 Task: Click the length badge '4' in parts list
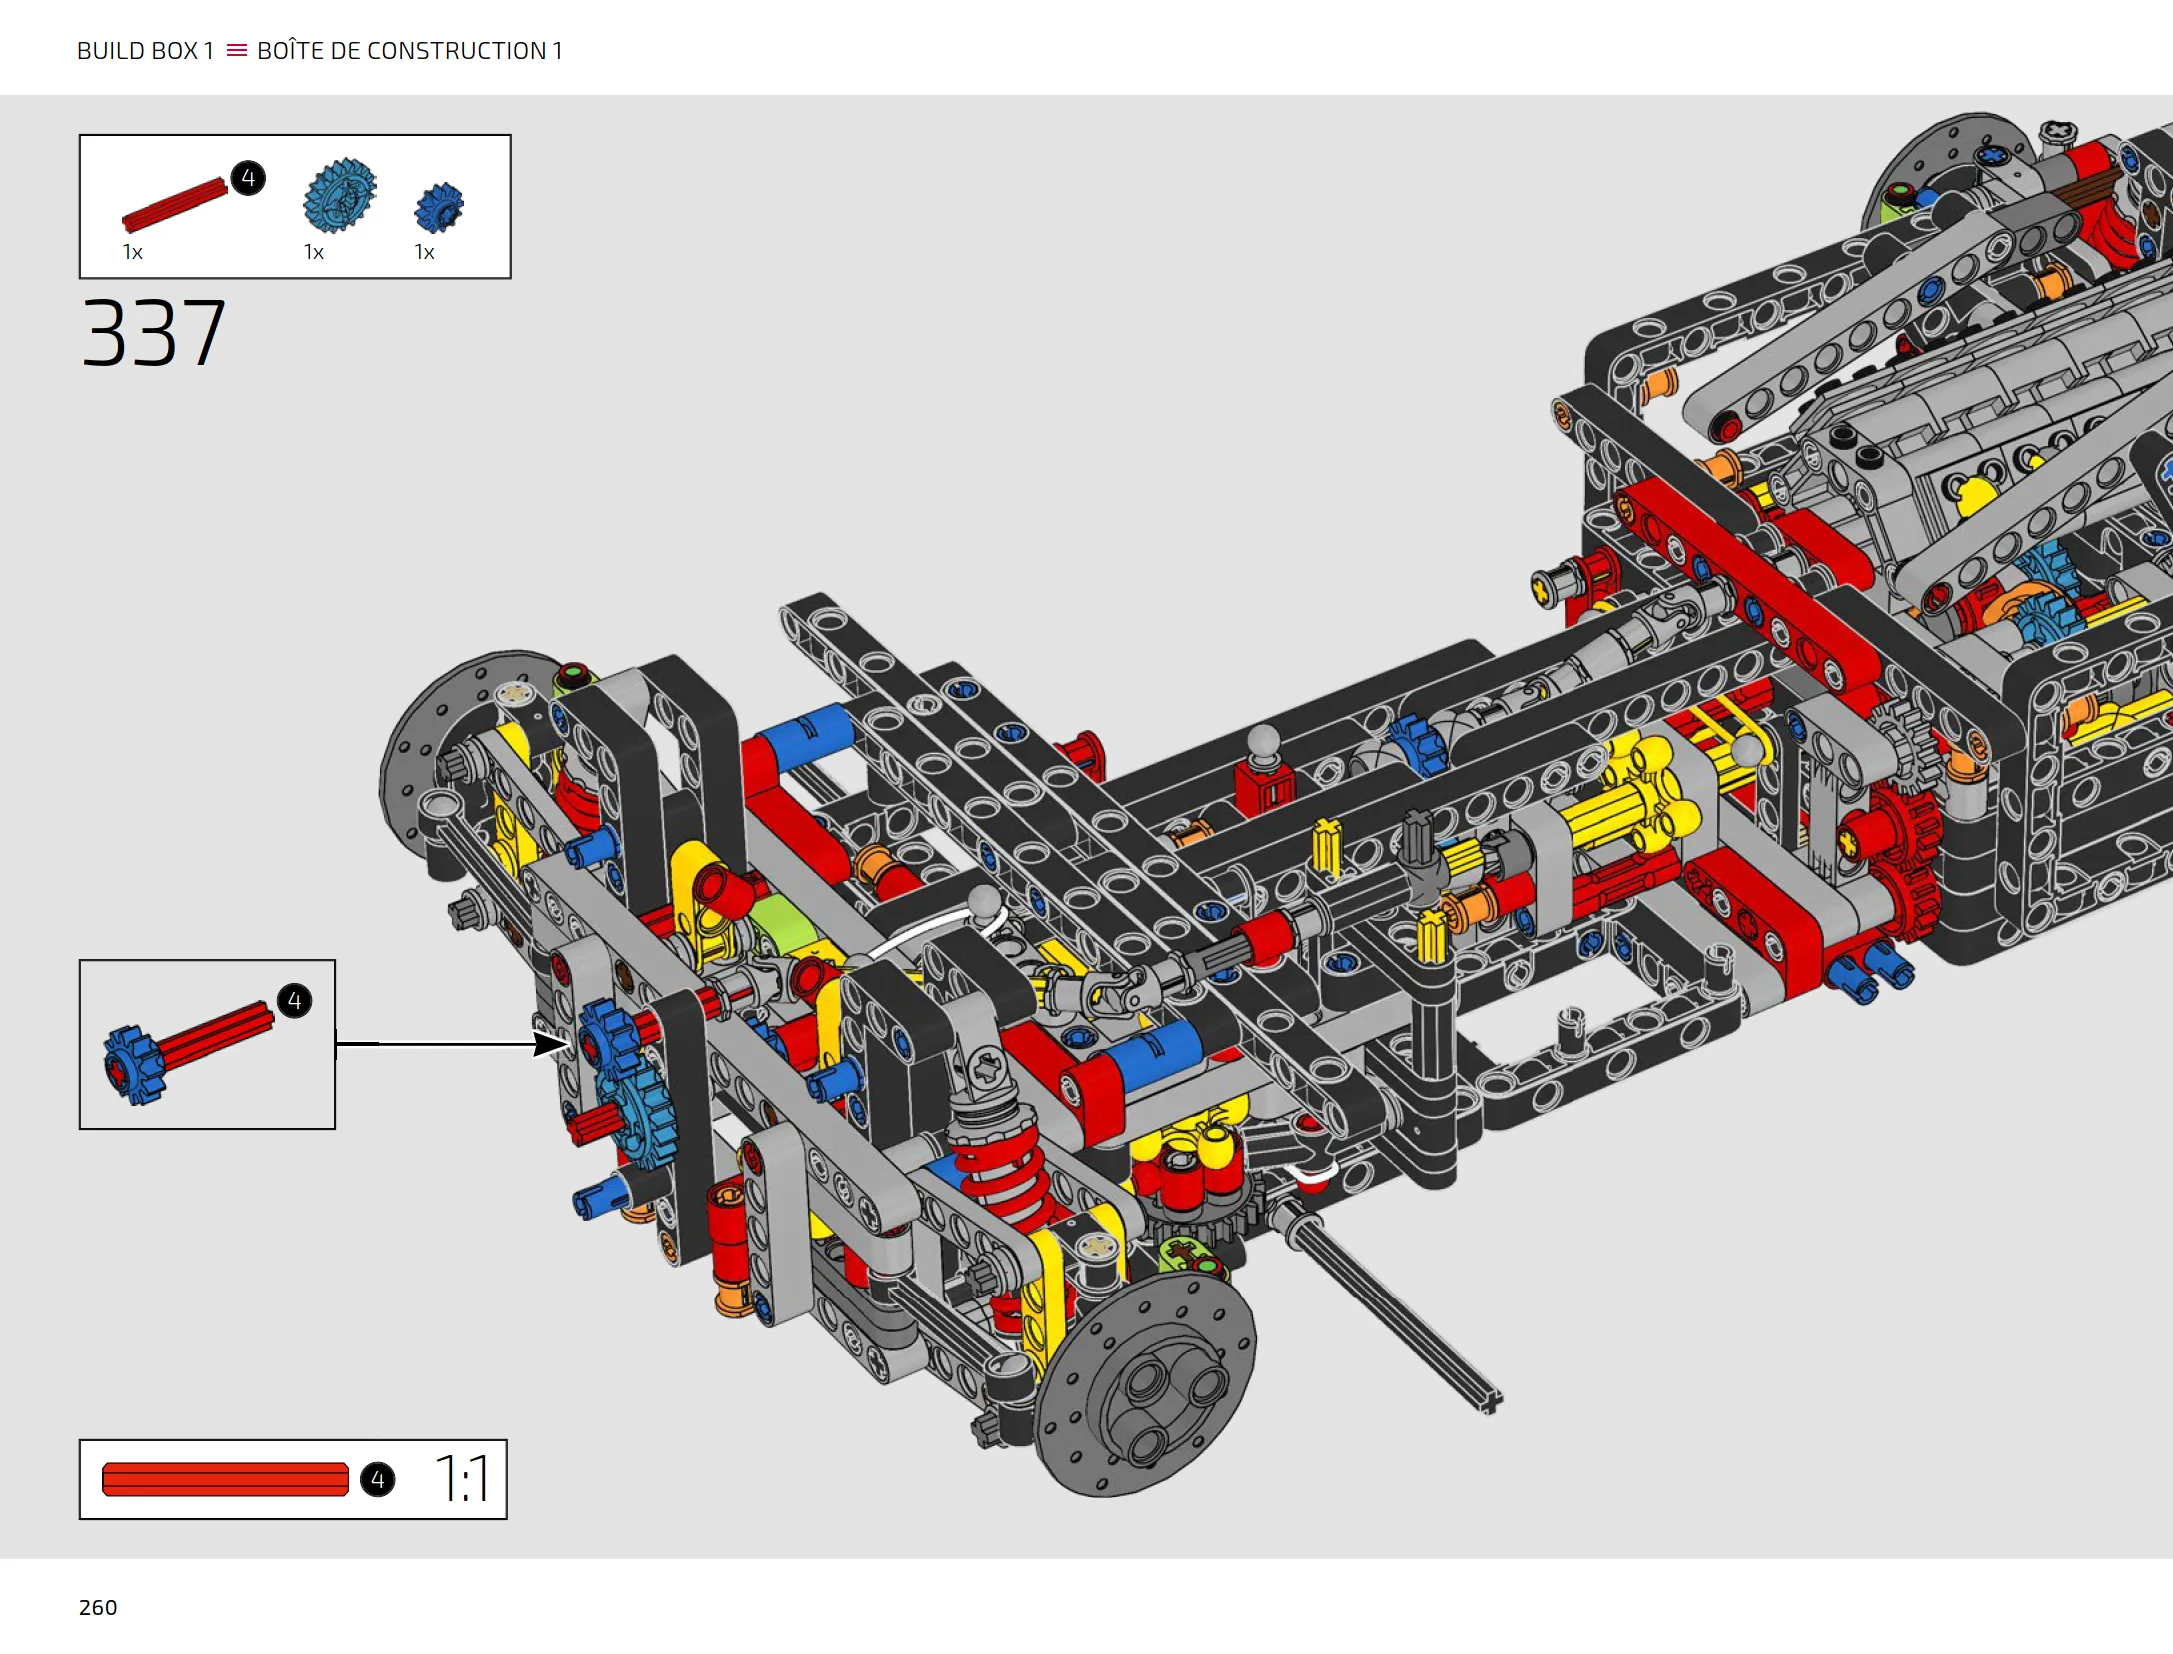(248, 178)
